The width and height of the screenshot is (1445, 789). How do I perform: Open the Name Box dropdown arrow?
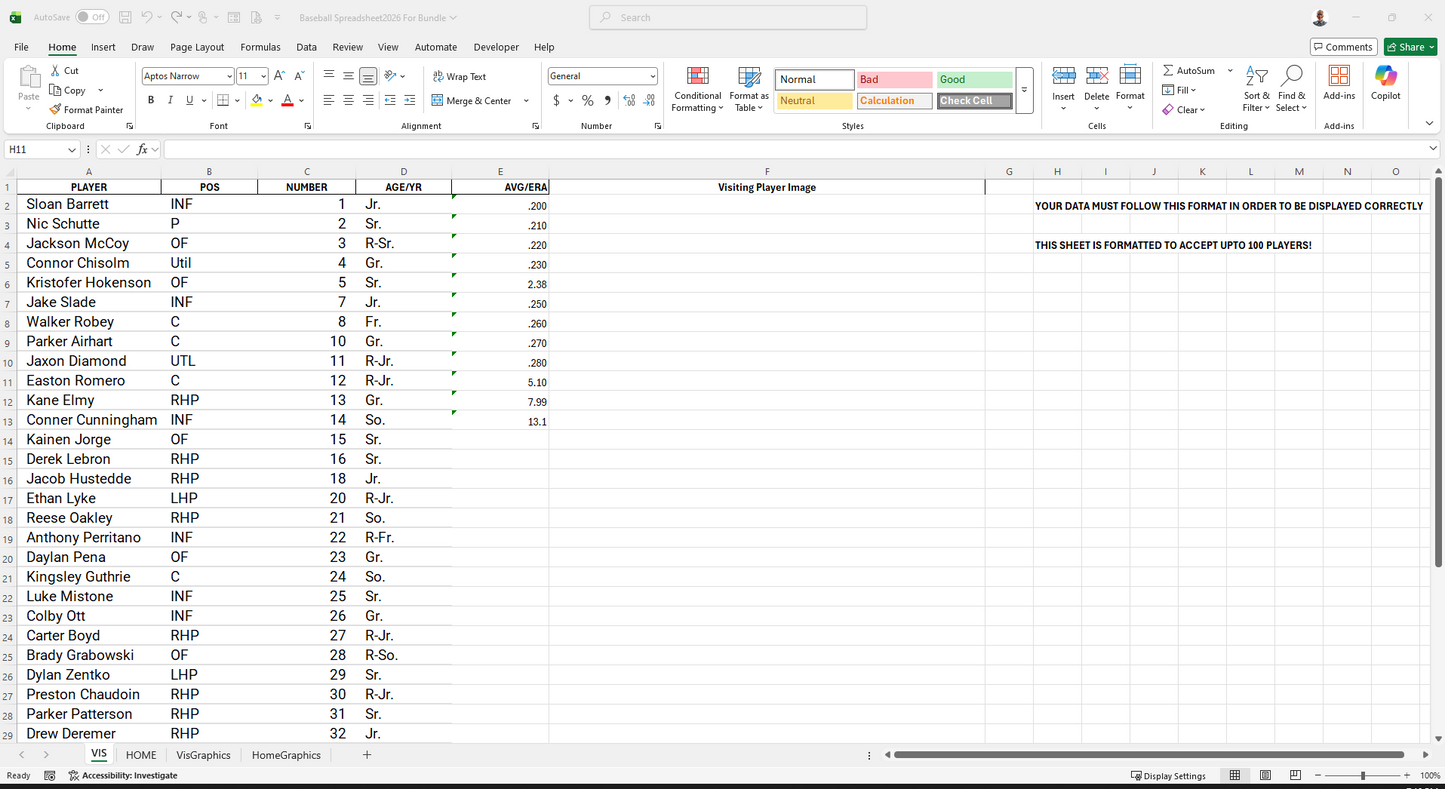pos(72,149)
